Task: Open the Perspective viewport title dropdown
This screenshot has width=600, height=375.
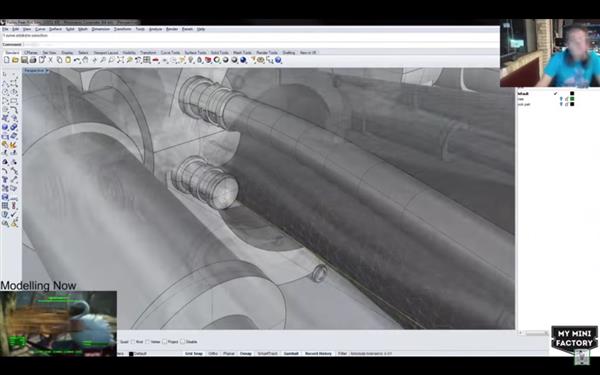Action: [x=36, y=70]
